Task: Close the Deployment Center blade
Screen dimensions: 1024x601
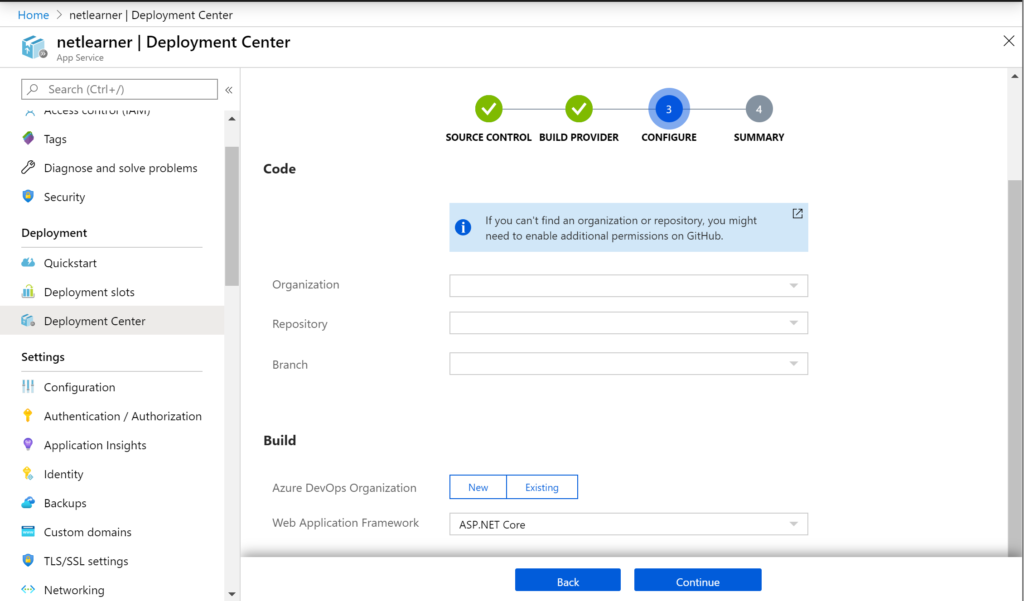Action: click(x=1008, y=41)
